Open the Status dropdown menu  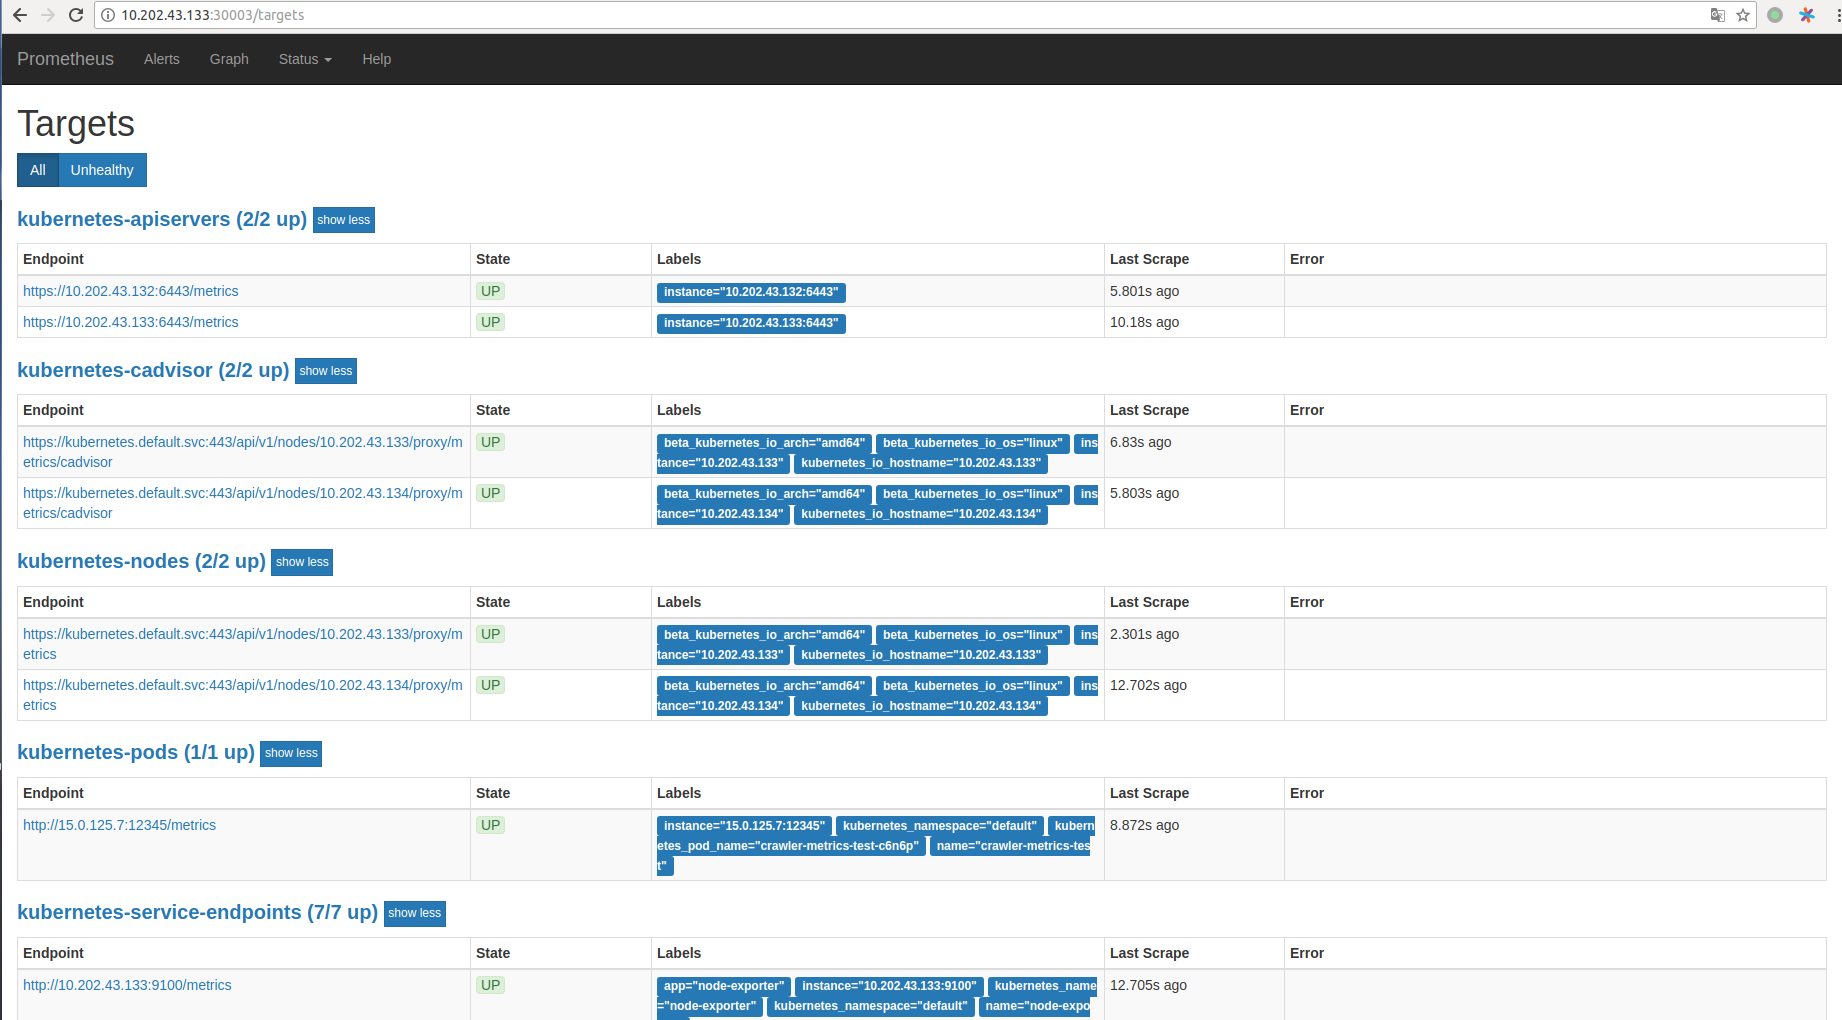[305, 59]
